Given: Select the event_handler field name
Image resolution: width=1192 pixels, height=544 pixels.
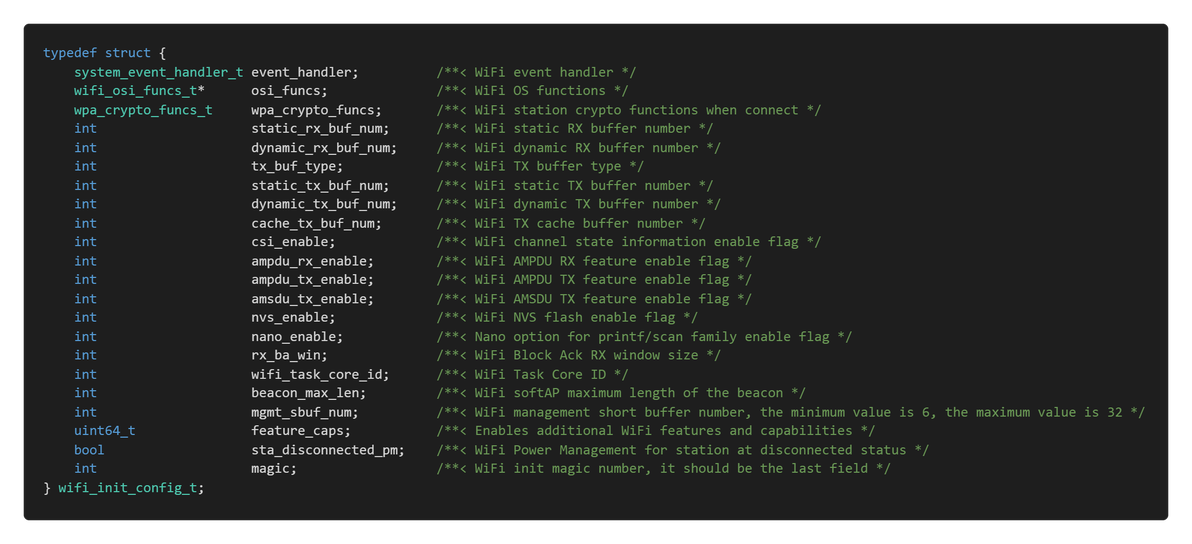Looking at the screenshot, I should point(304,72).
